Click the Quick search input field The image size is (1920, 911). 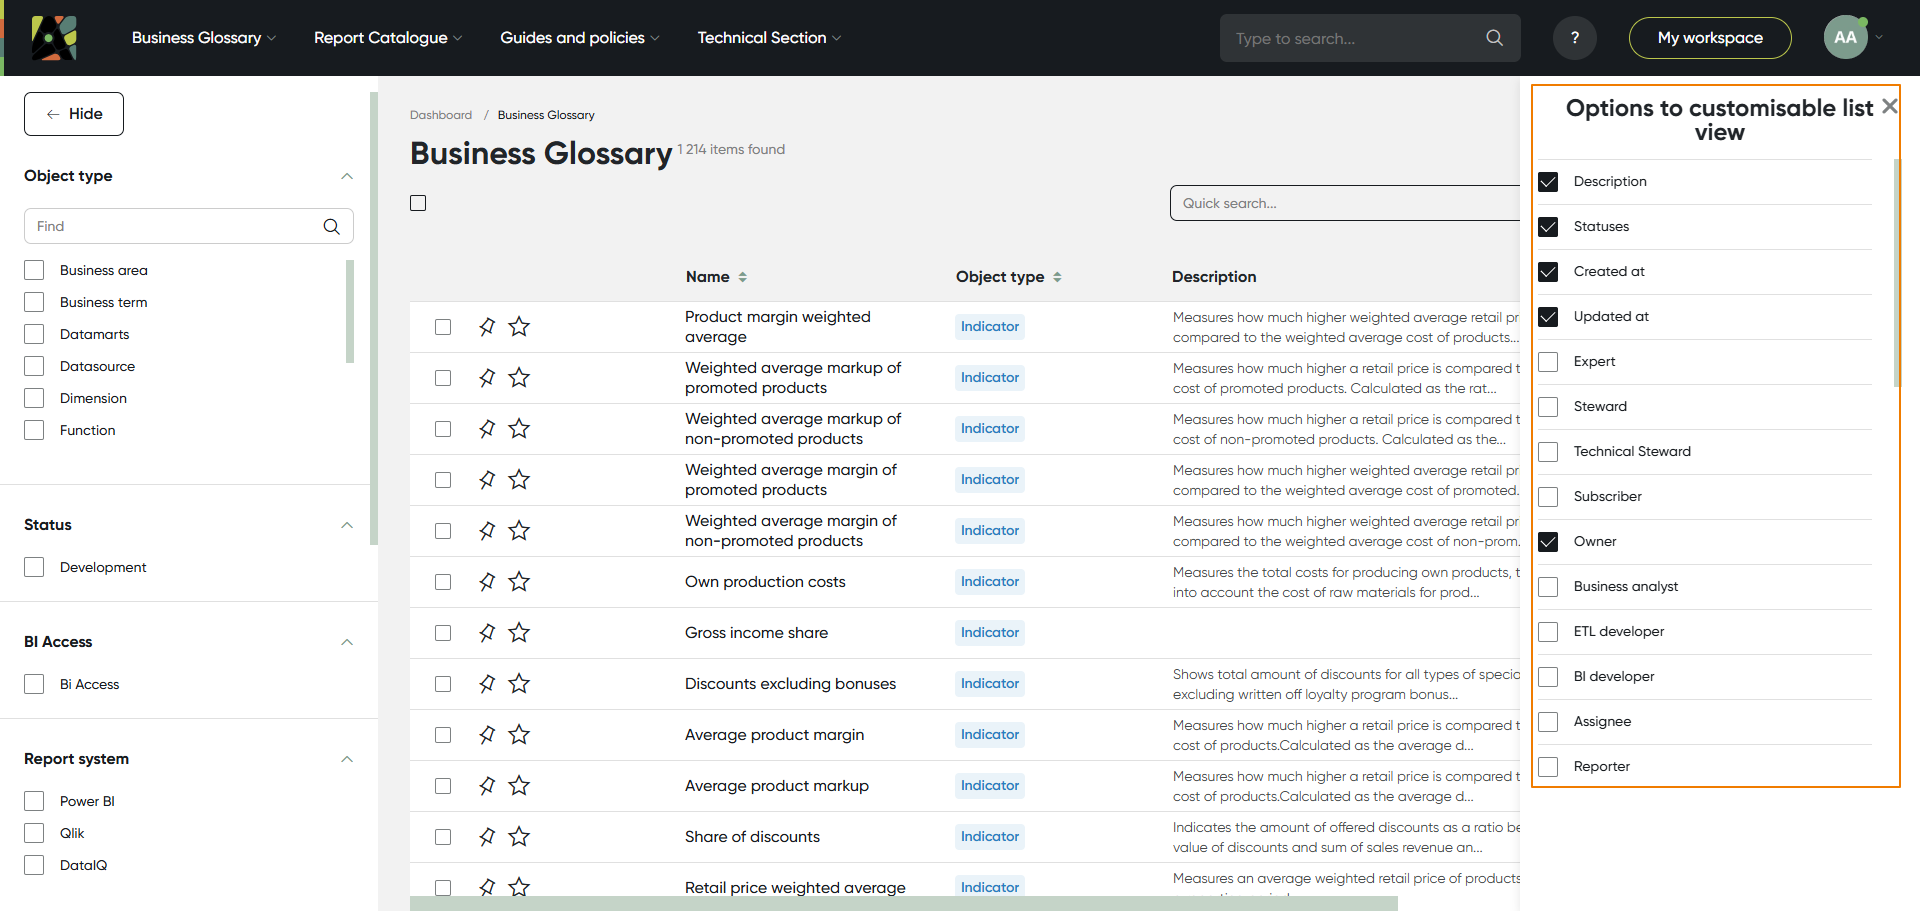(1340, 203)
